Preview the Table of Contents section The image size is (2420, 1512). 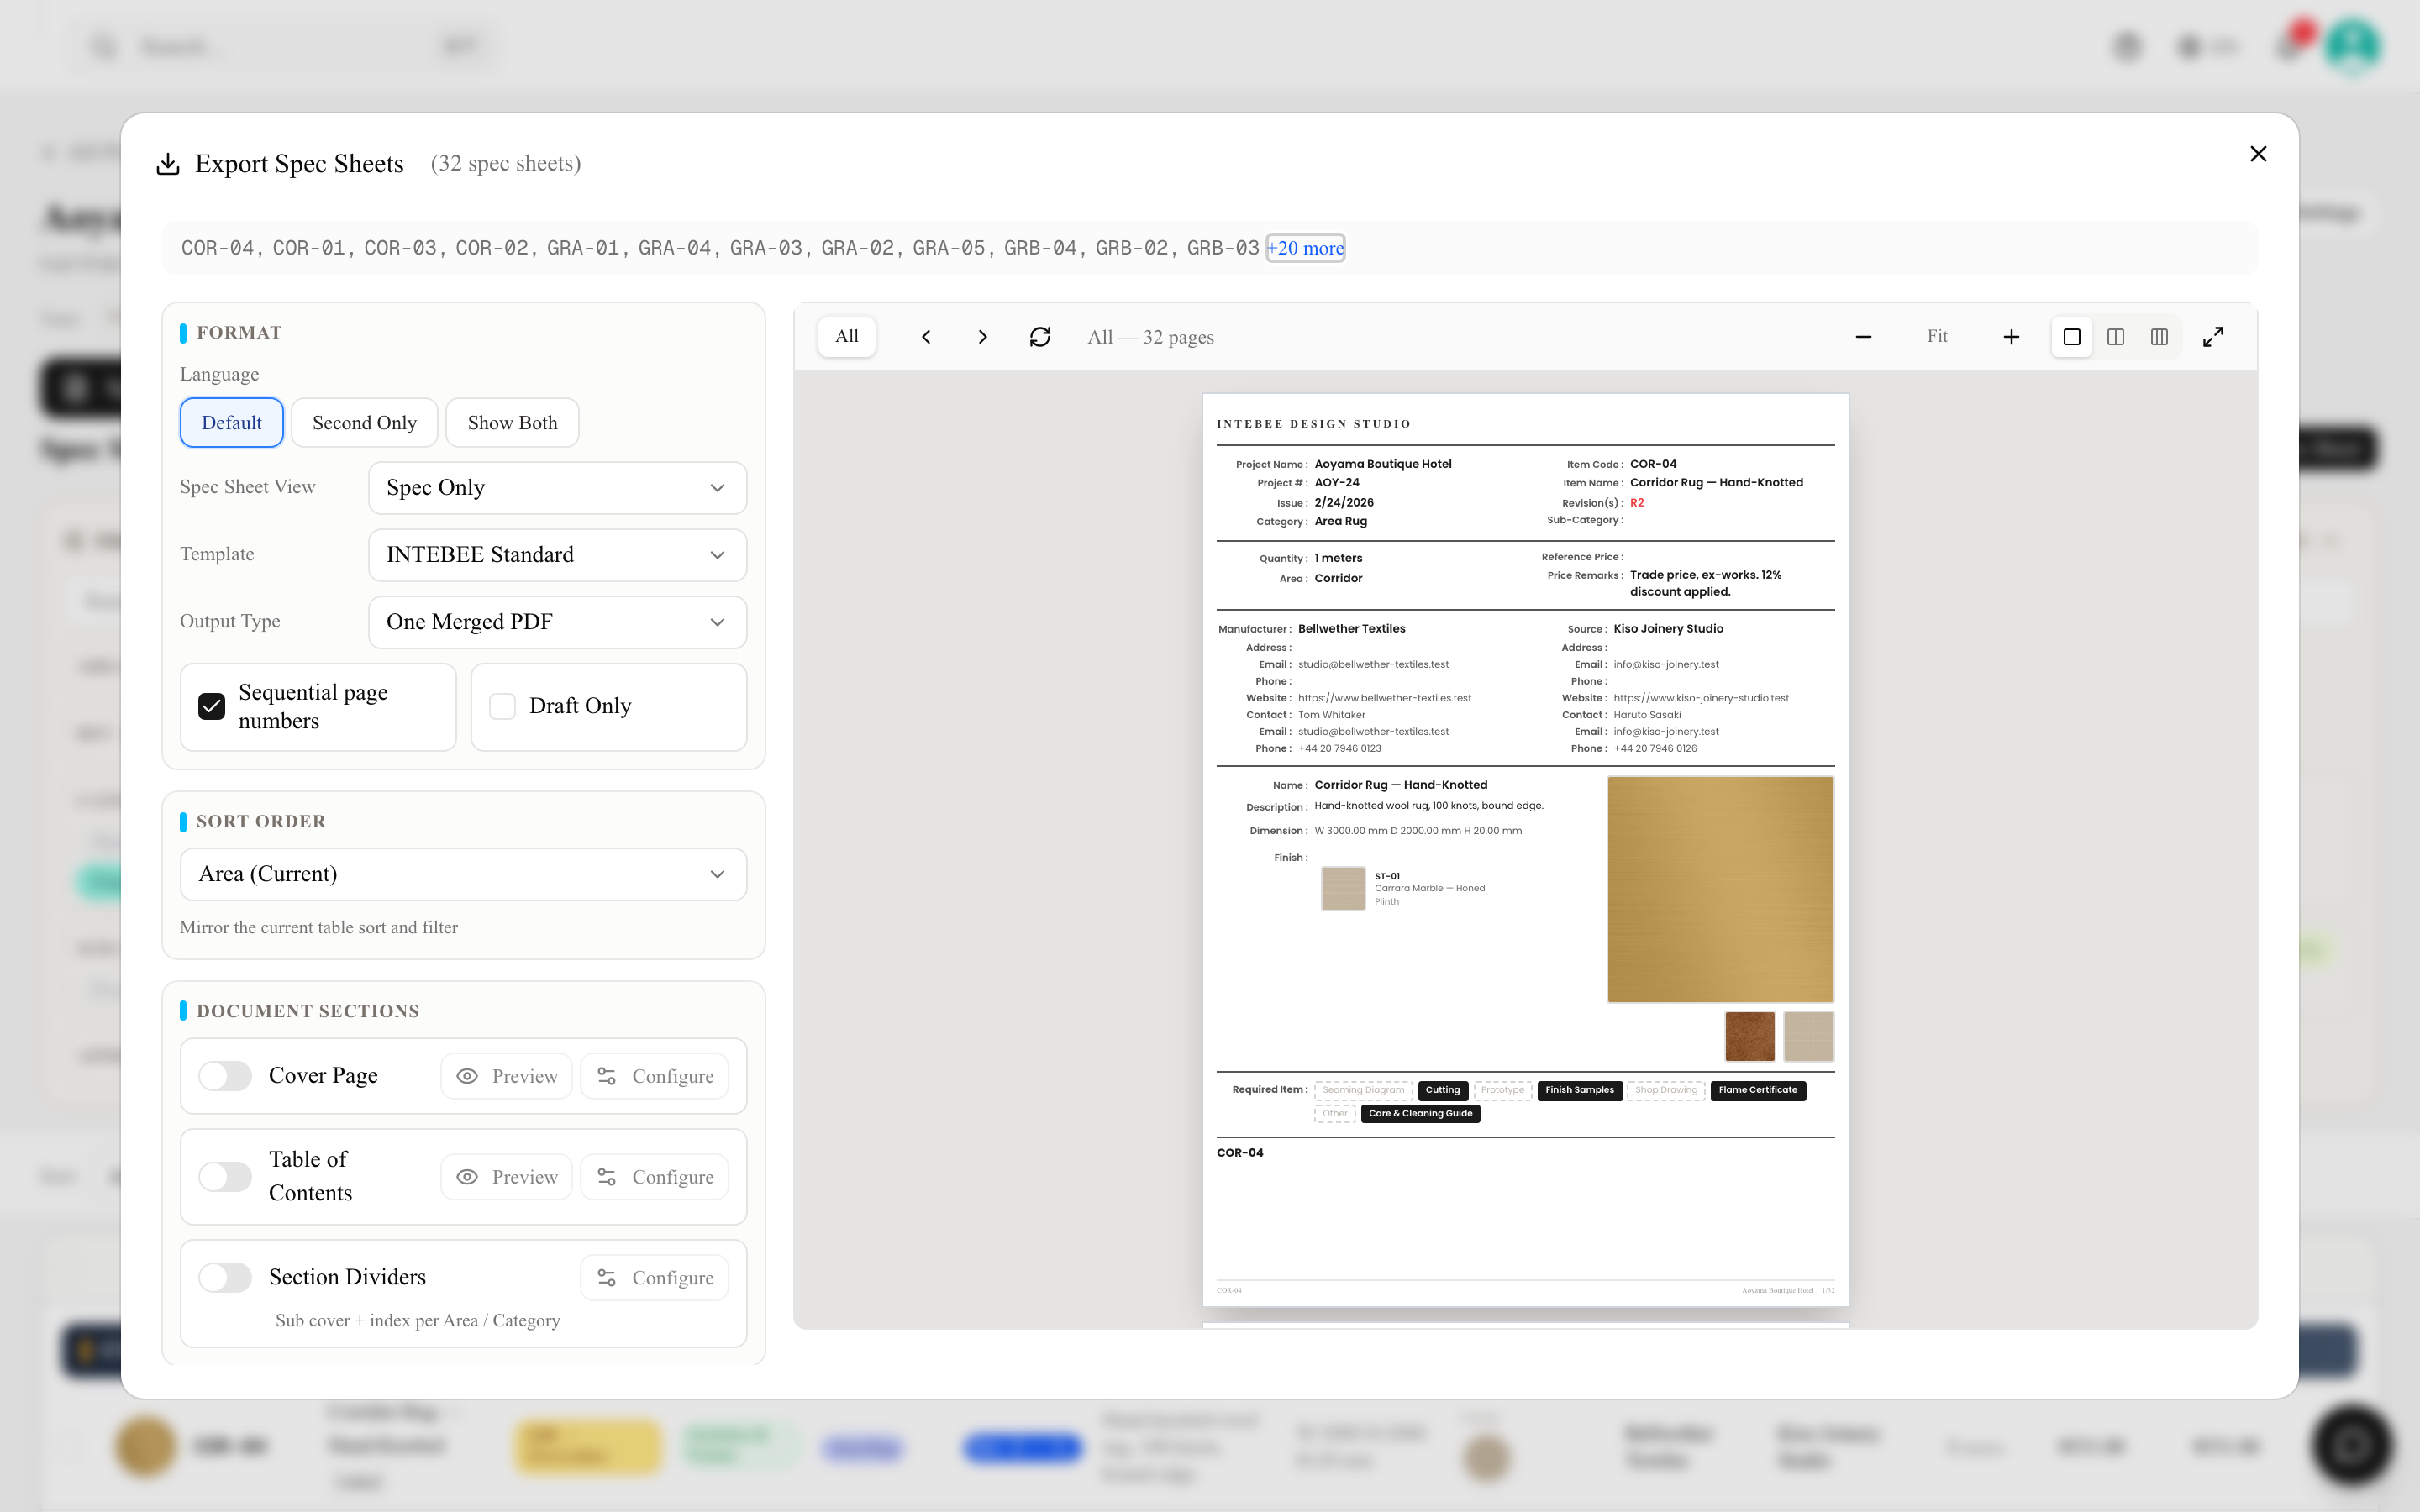(x=506, y=1177)
